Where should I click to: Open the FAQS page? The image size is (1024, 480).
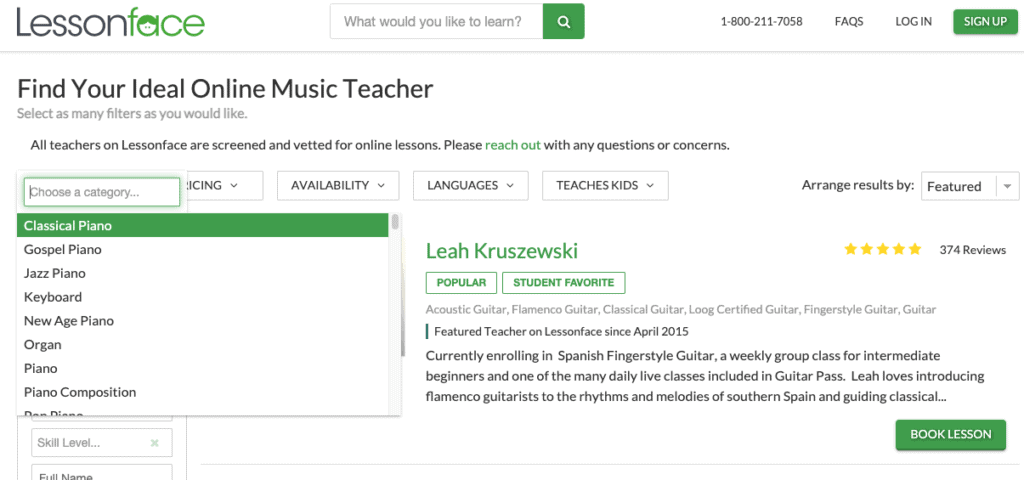(849, 22)
